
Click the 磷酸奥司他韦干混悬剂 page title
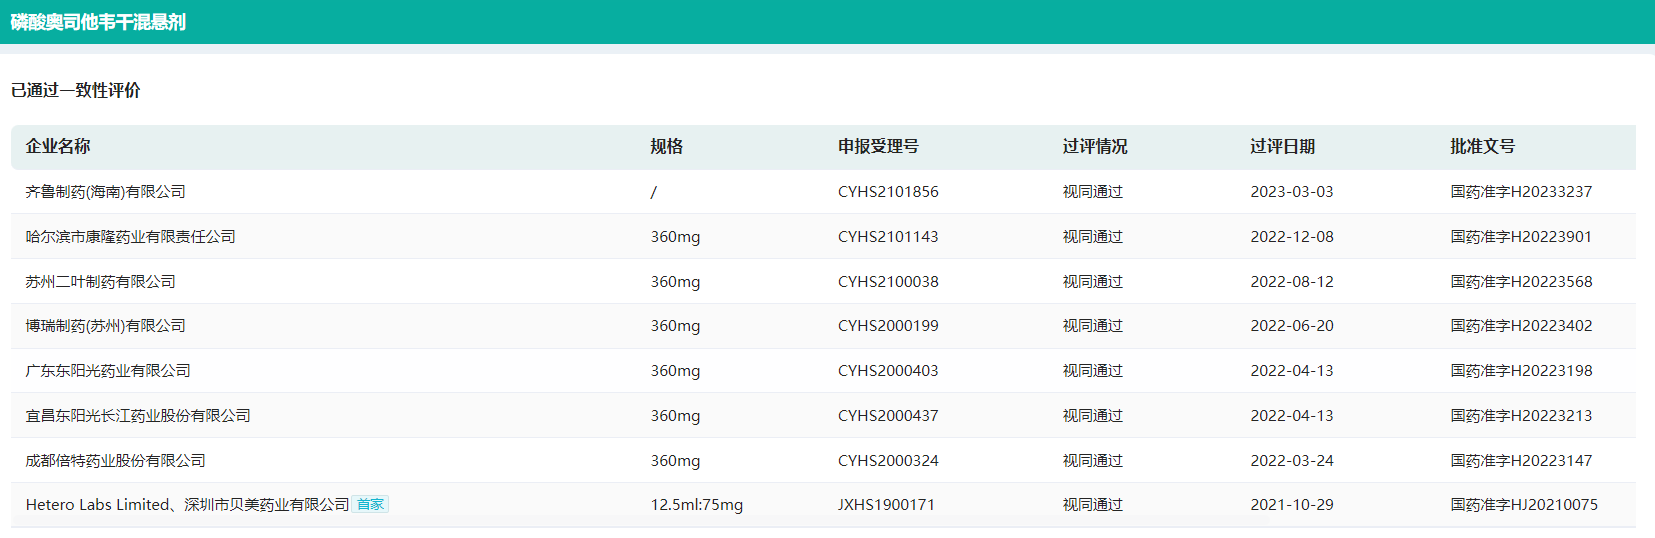98,22
